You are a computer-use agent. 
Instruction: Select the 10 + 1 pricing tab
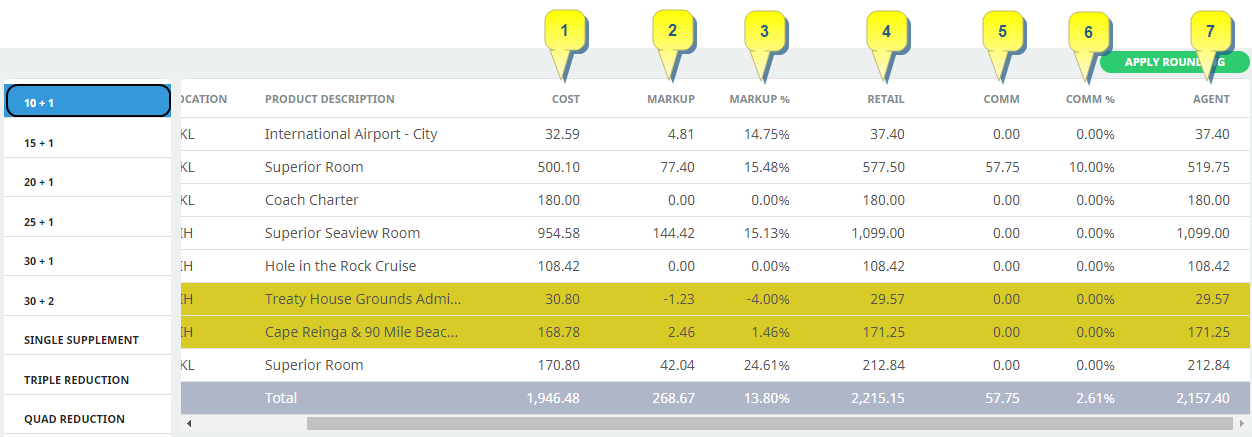pos(87,101)
